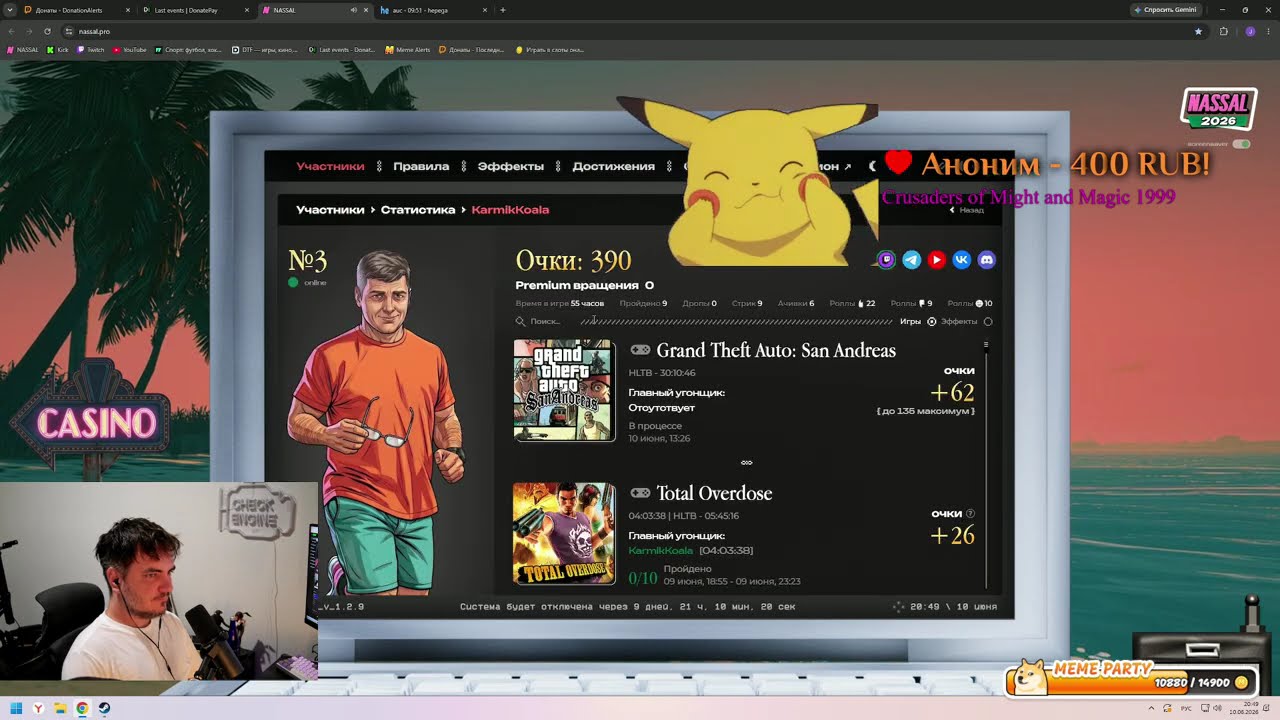Viewport: 1280px width, 720px height.
Task: Open the Meme Alerts bookmark
Action: click(408, 49)
